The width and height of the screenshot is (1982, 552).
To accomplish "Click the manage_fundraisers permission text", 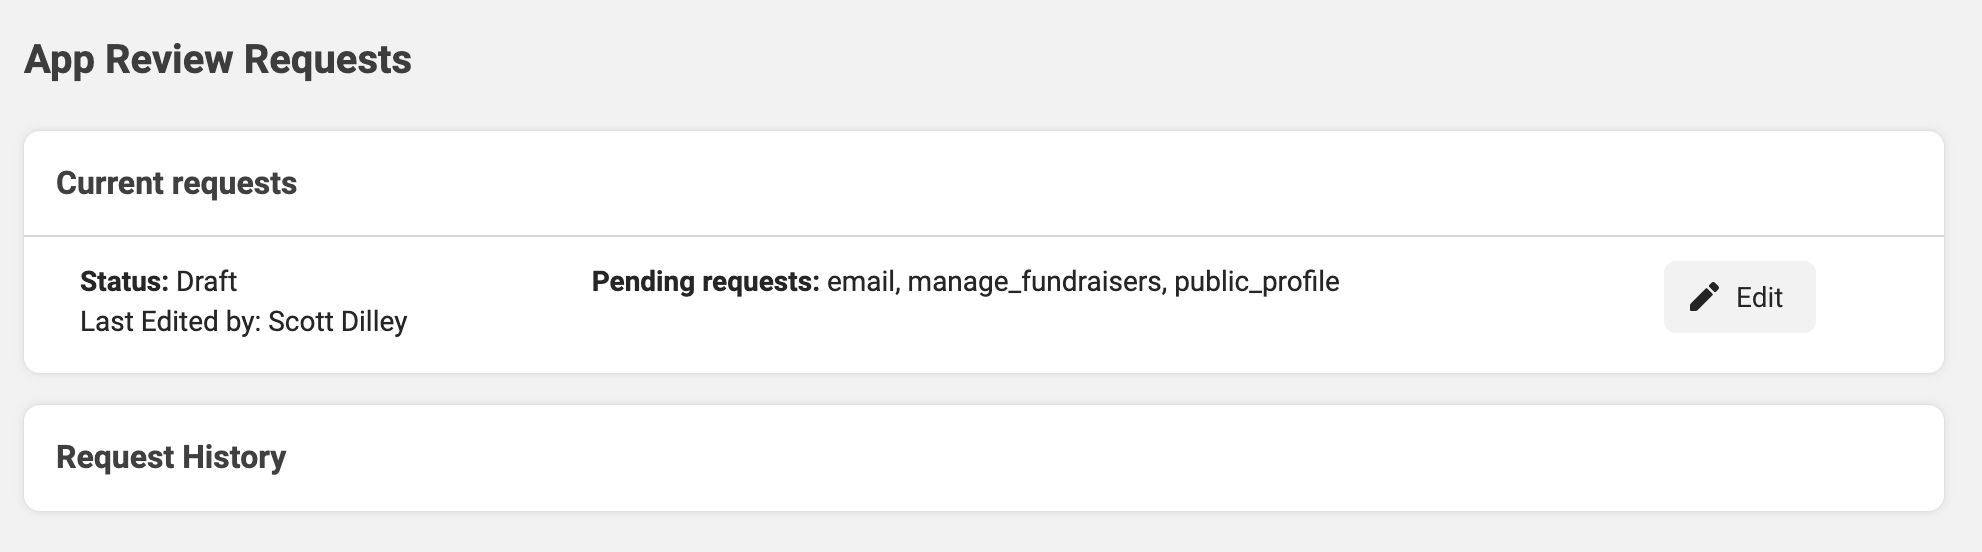I will pos(1036,282).
